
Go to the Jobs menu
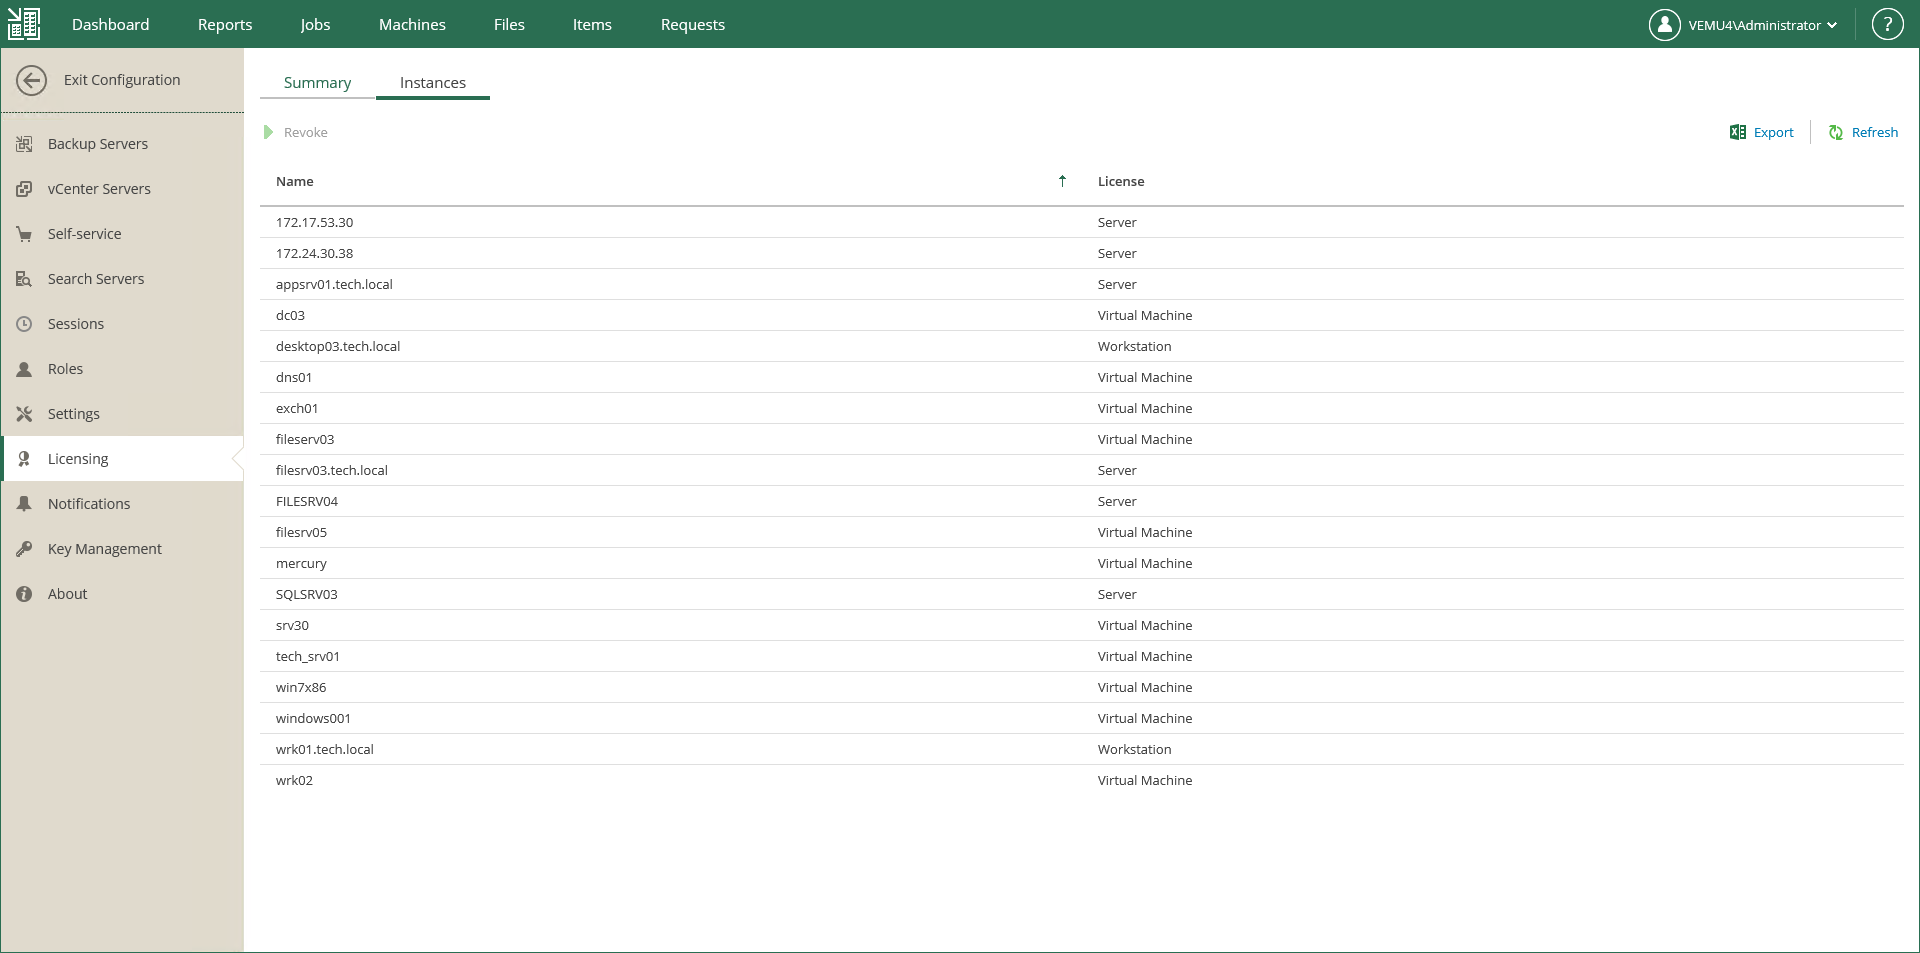pyautogui.click(x=315, y=24)
